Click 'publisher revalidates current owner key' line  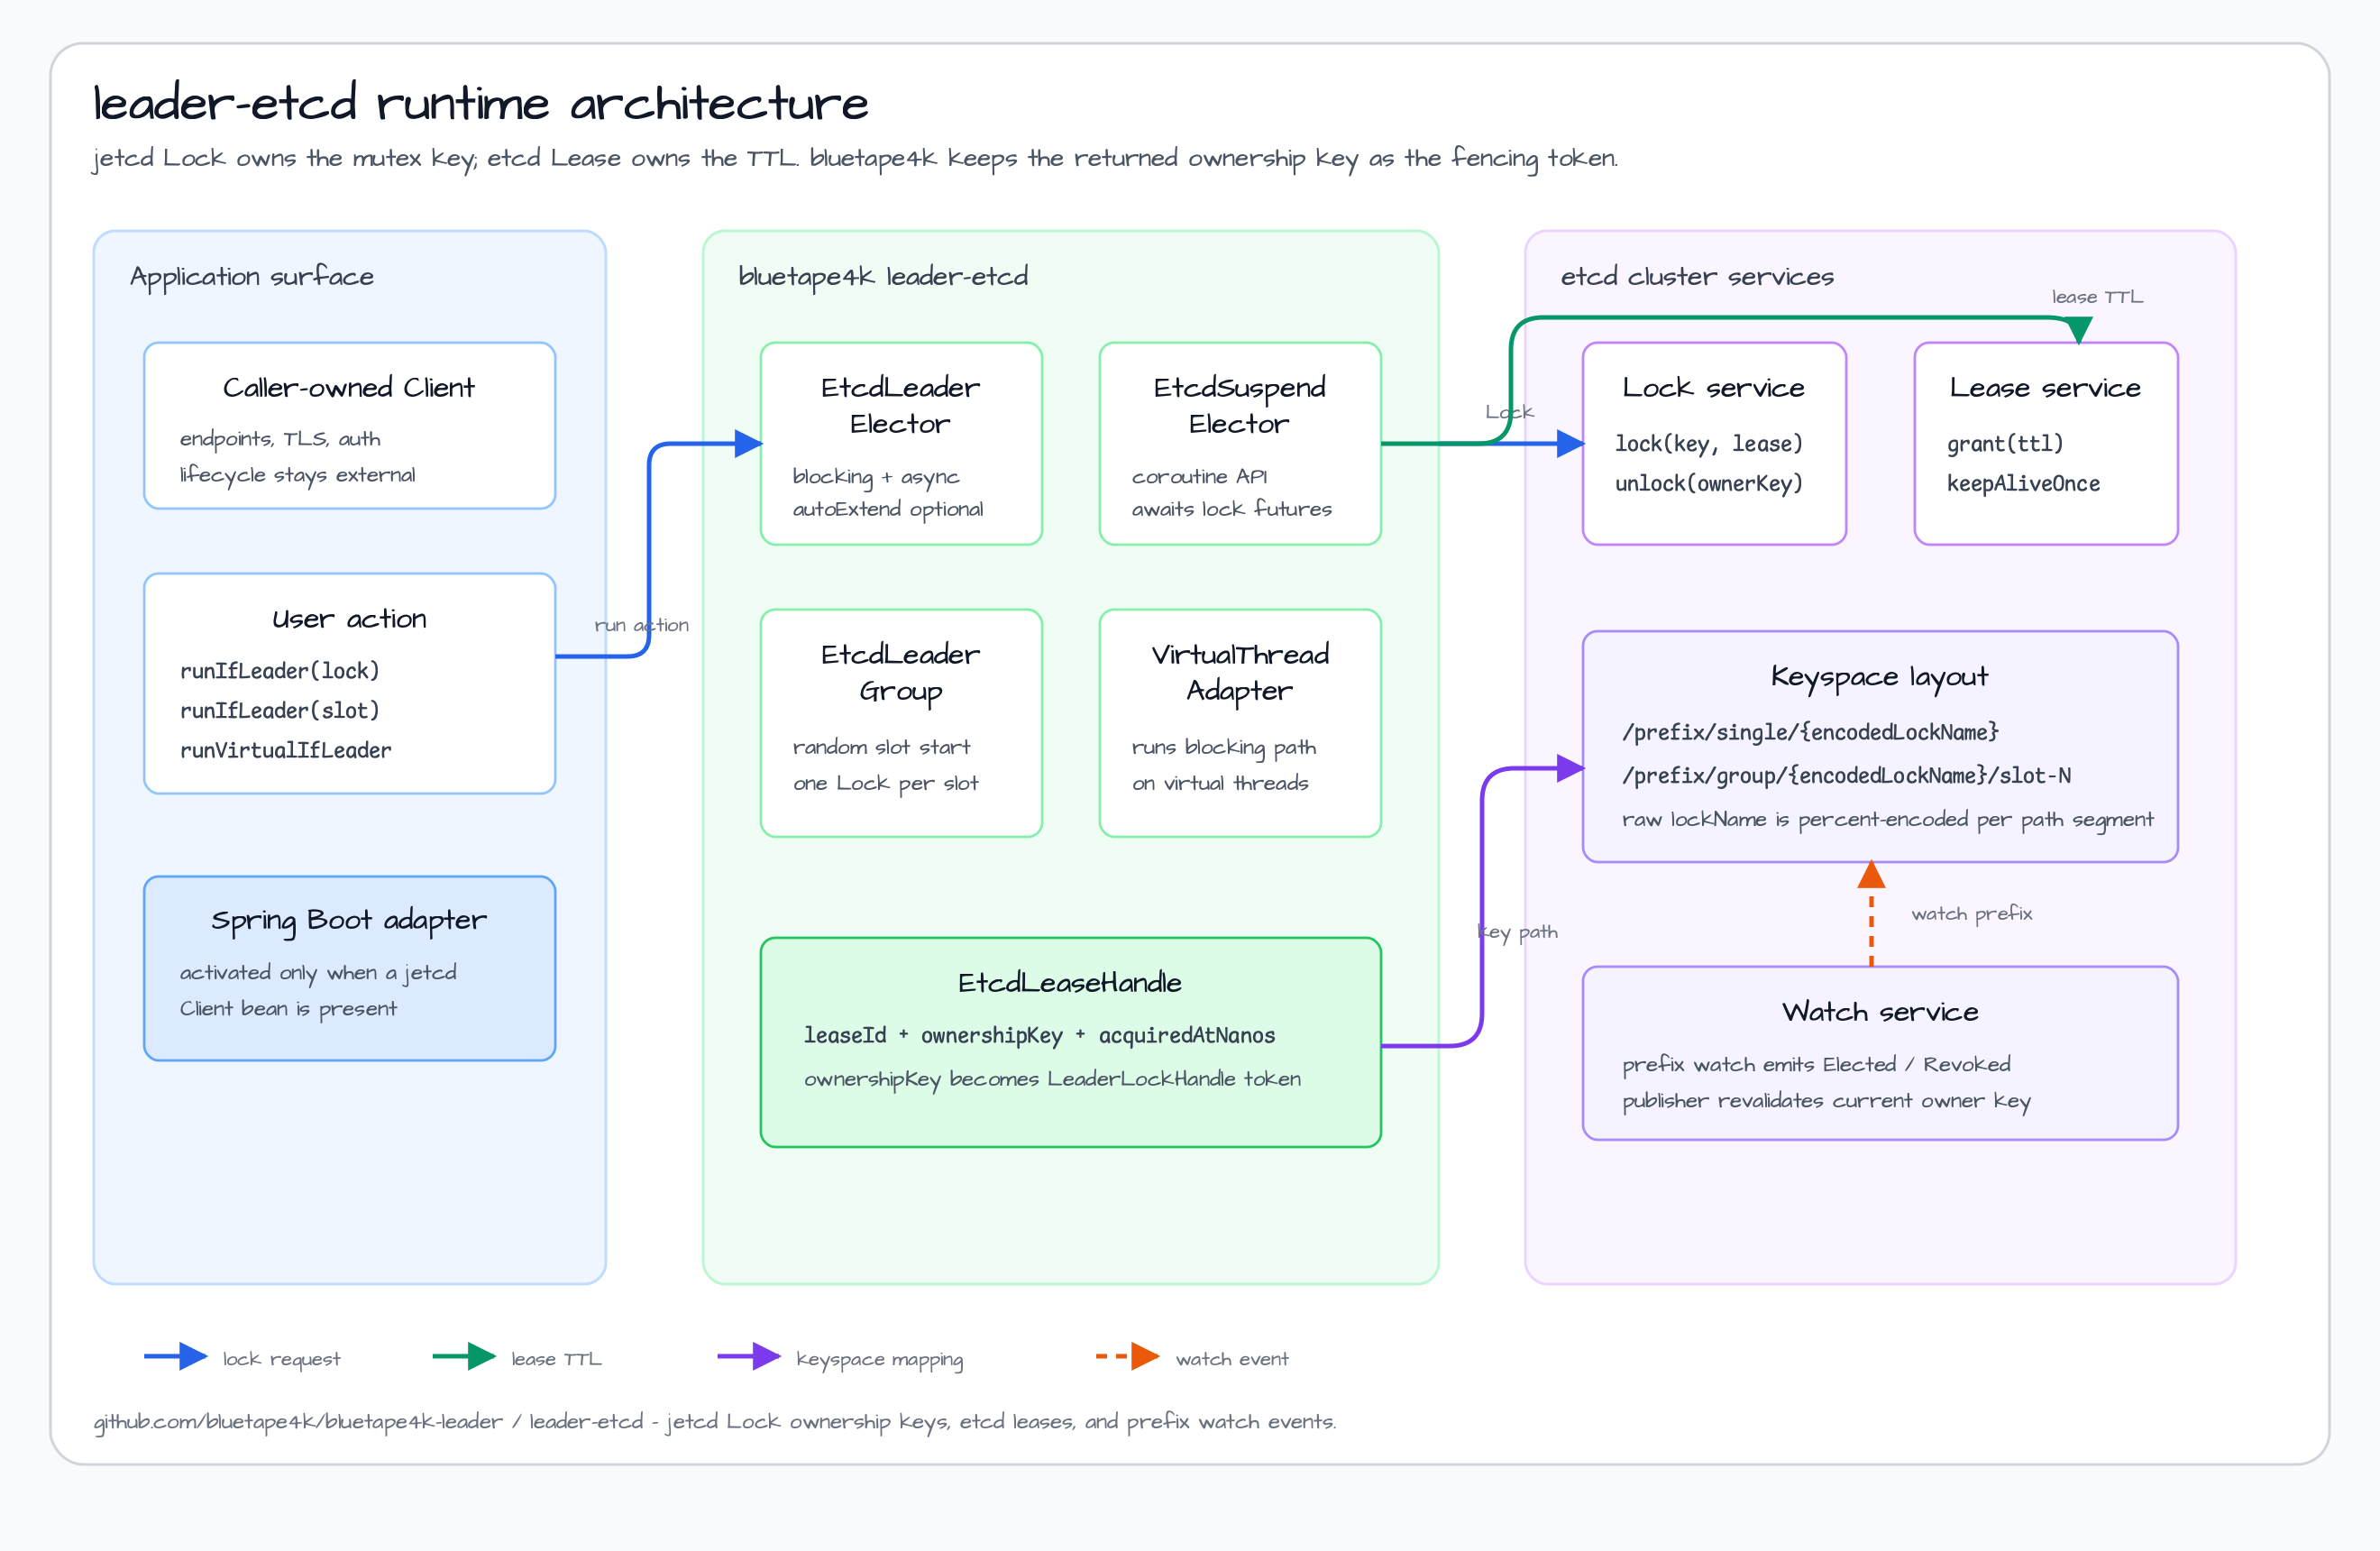point(1826,1101)
